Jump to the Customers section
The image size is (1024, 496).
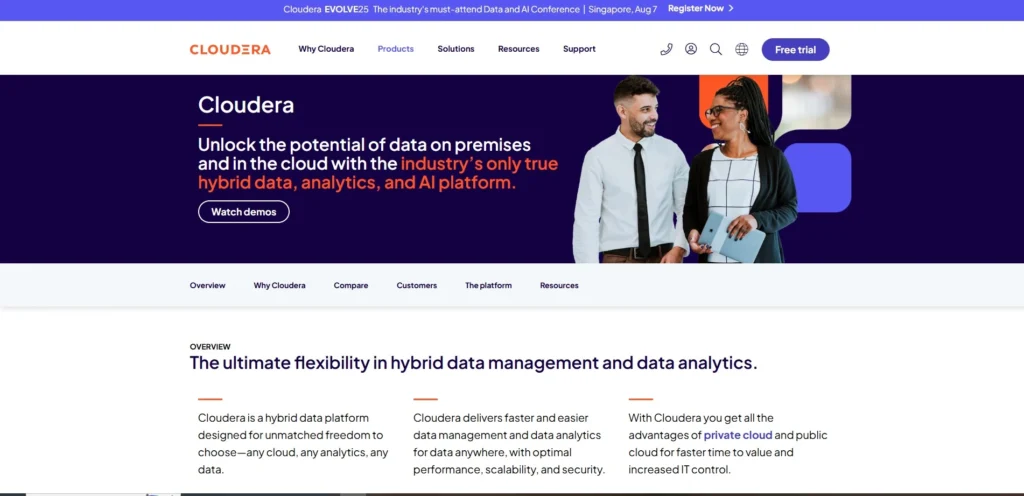point(417,285)
